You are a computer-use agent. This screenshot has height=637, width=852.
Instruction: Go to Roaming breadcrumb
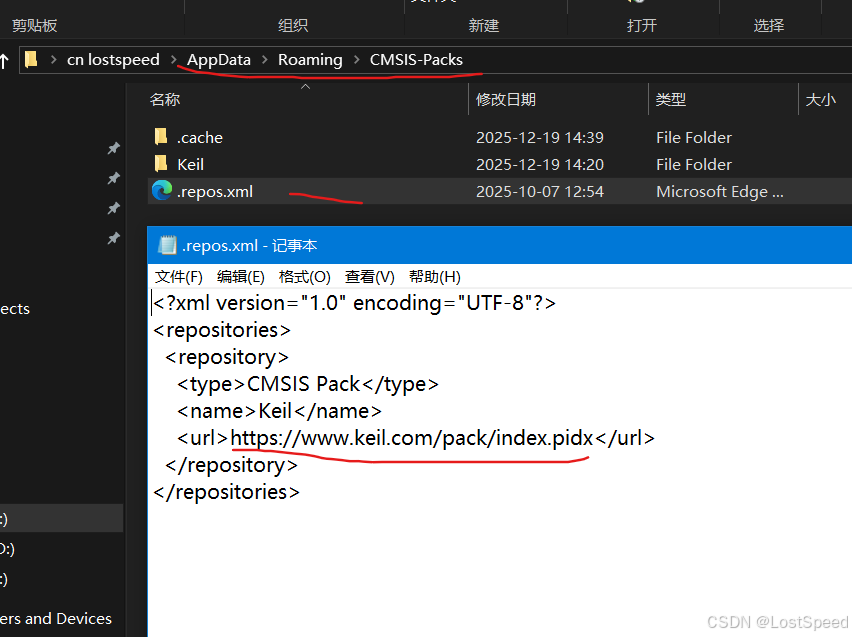point(310,60)
